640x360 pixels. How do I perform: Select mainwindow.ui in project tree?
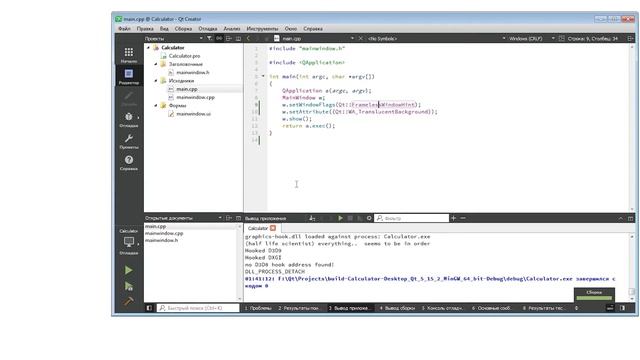tap(193, 114)
